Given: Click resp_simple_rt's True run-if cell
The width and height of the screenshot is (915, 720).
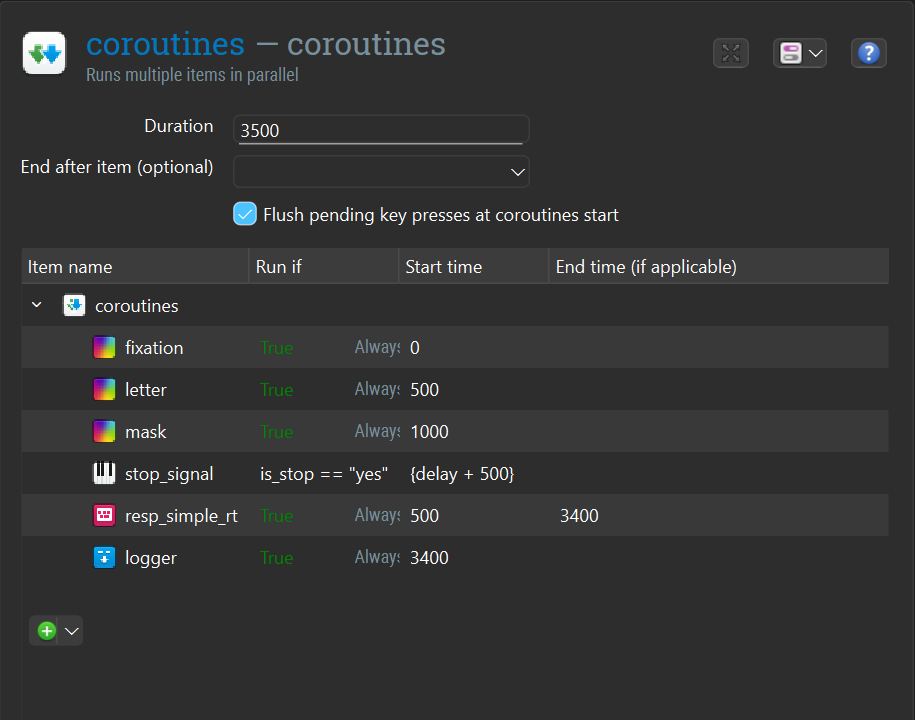Looking at the screenshot, I should pos(277,516).
